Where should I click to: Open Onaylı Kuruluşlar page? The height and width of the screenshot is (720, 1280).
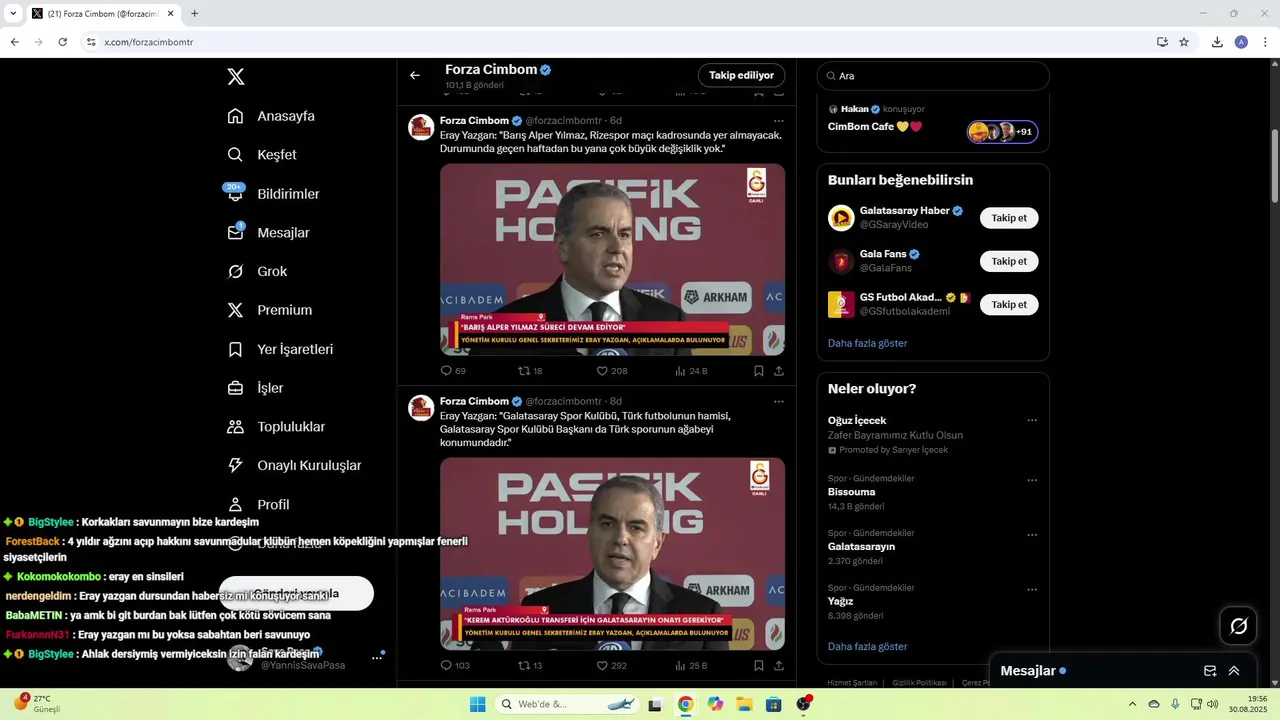[x=294, y=466]
